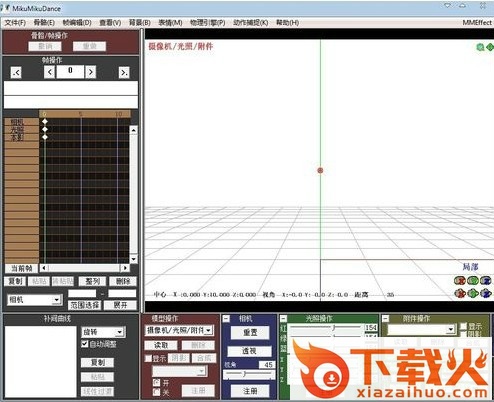Collapse the 附件操作 panel with minus button
Image resolution: width=494 pixels, height=402 pixels.
click(x=385, y=319)
